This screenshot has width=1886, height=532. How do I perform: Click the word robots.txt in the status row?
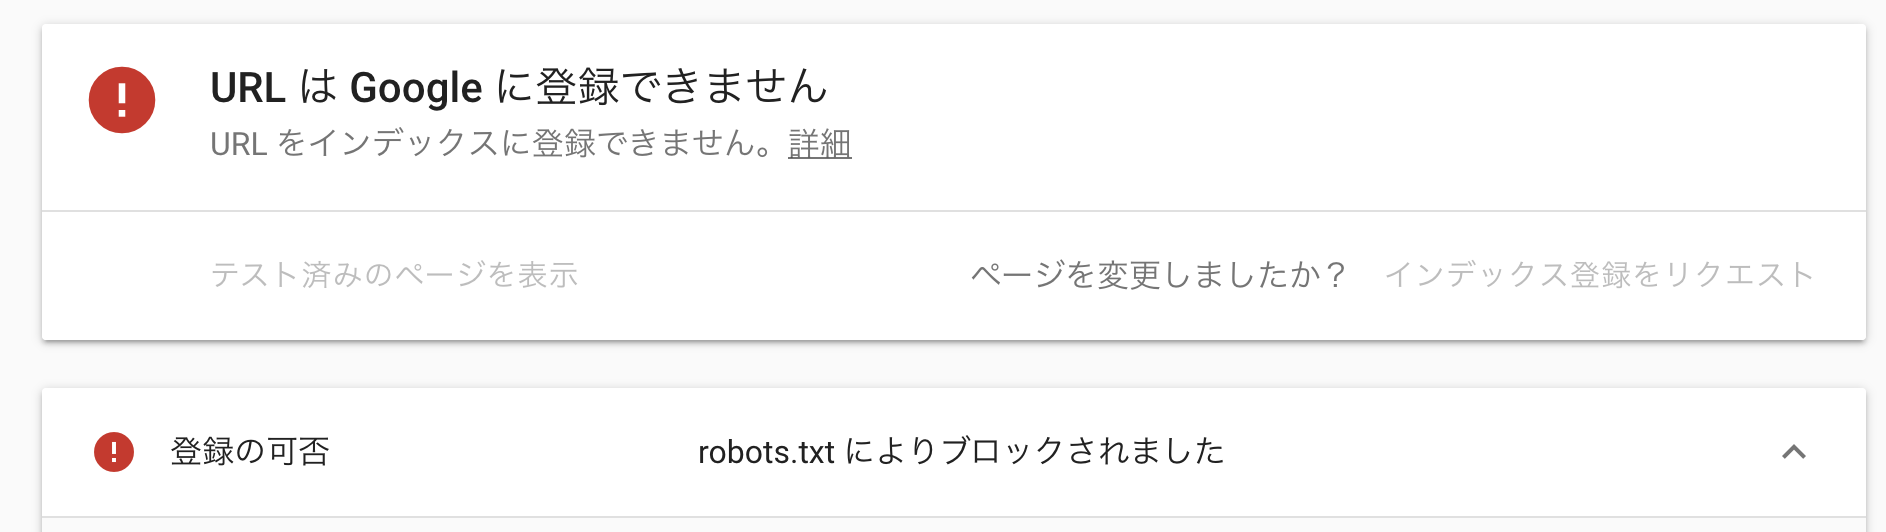point(766,452)
